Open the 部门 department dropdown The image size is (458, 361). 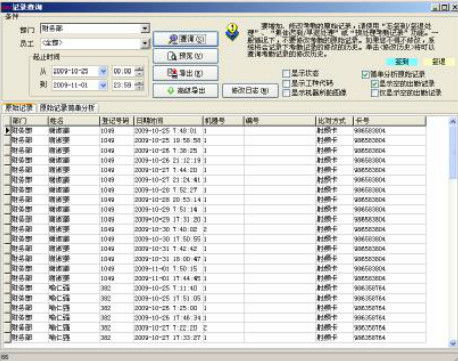tap(145, 29)
